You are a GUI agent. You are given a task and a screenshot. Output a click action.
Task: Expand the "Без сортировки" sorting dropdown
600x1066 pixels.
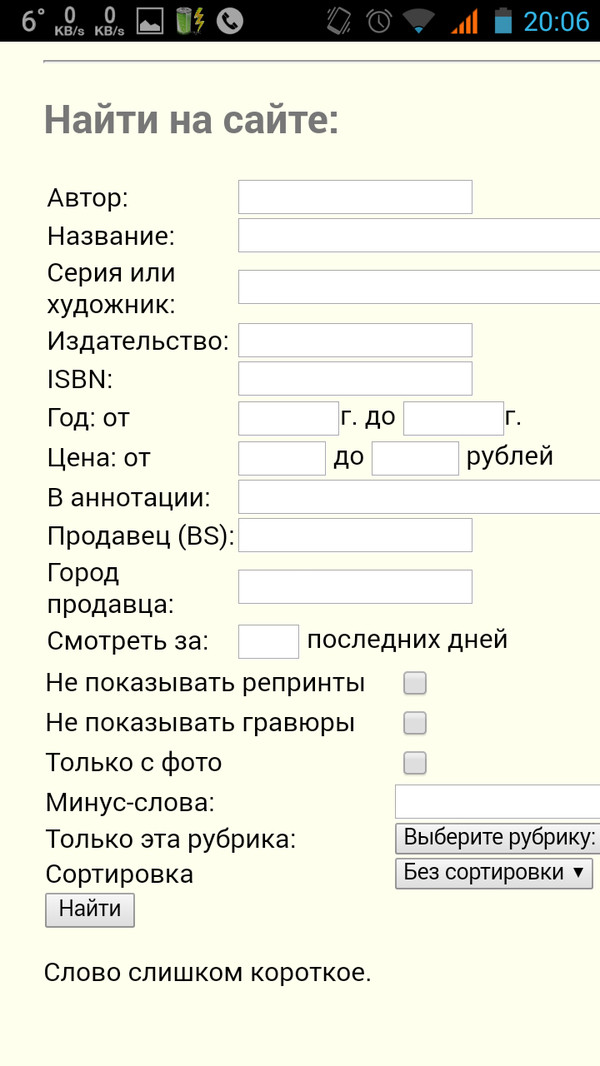[x=494, y=873]
